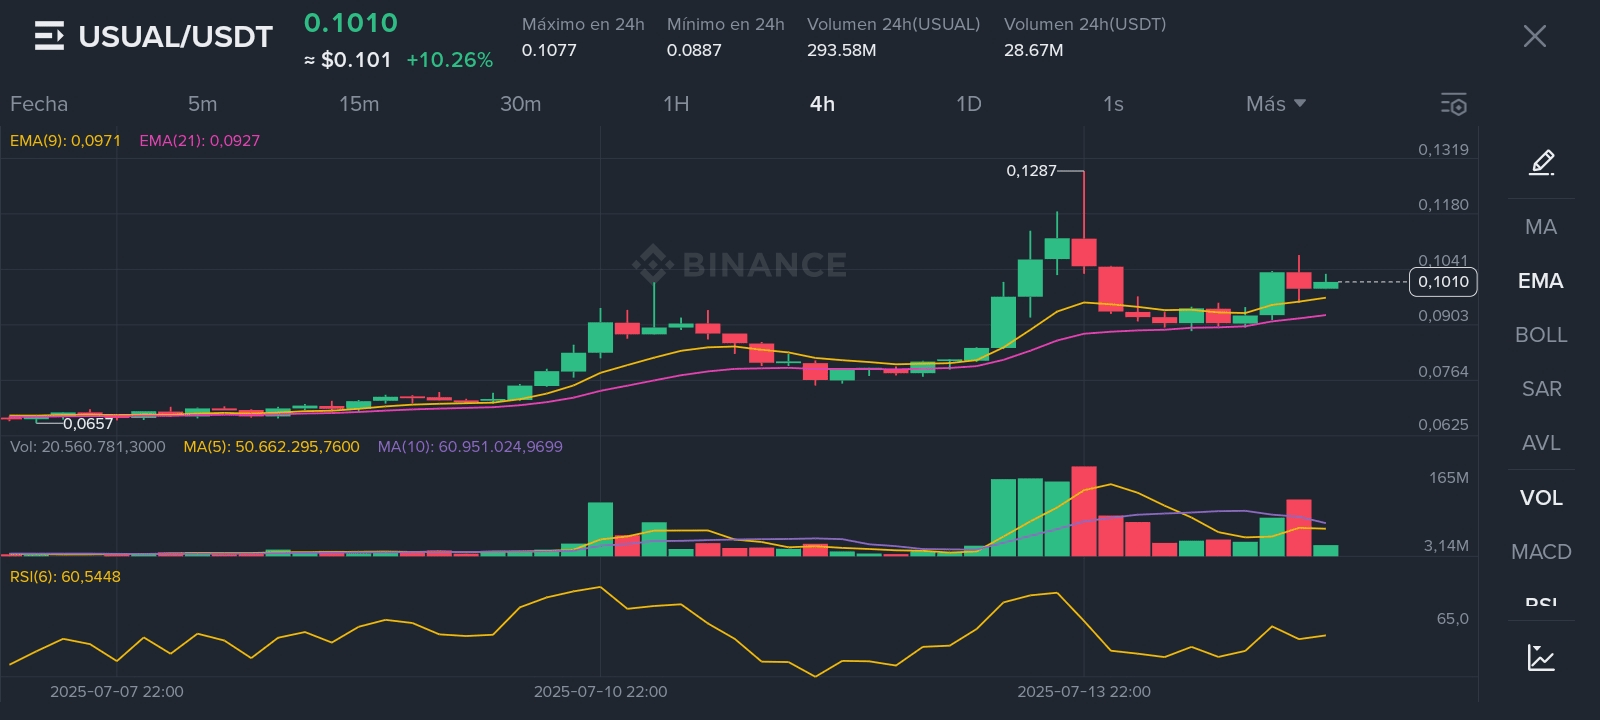Click the EMA(21) legend value

point(199,141)
